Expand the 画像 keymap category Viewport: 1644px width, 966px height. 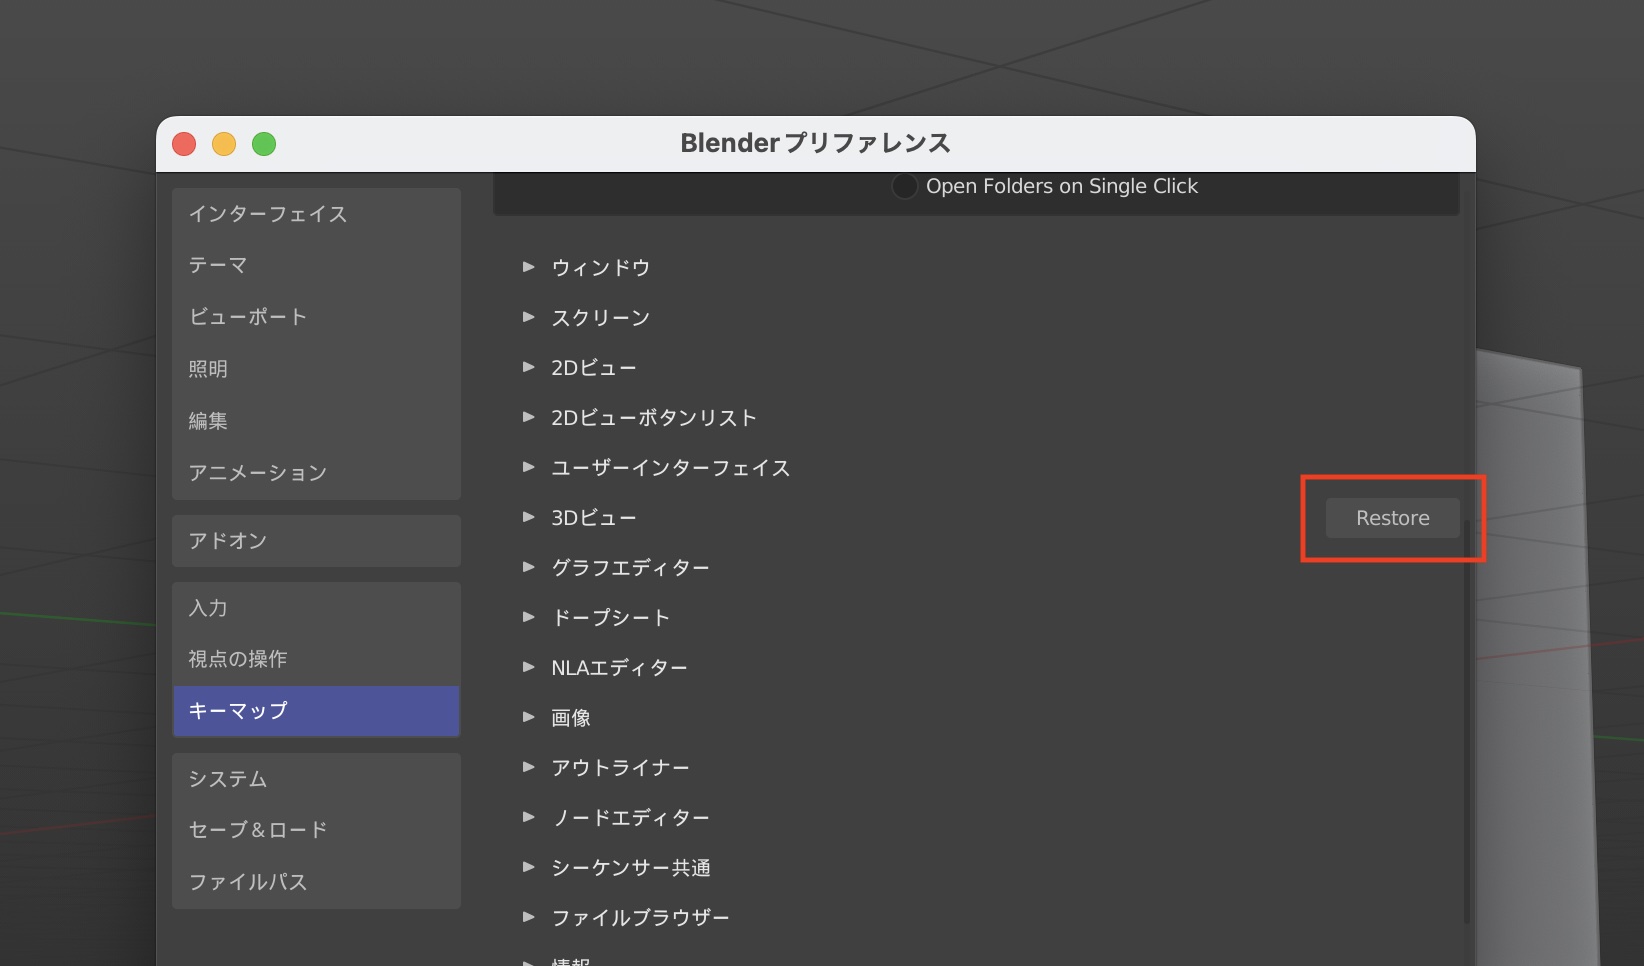529,717
